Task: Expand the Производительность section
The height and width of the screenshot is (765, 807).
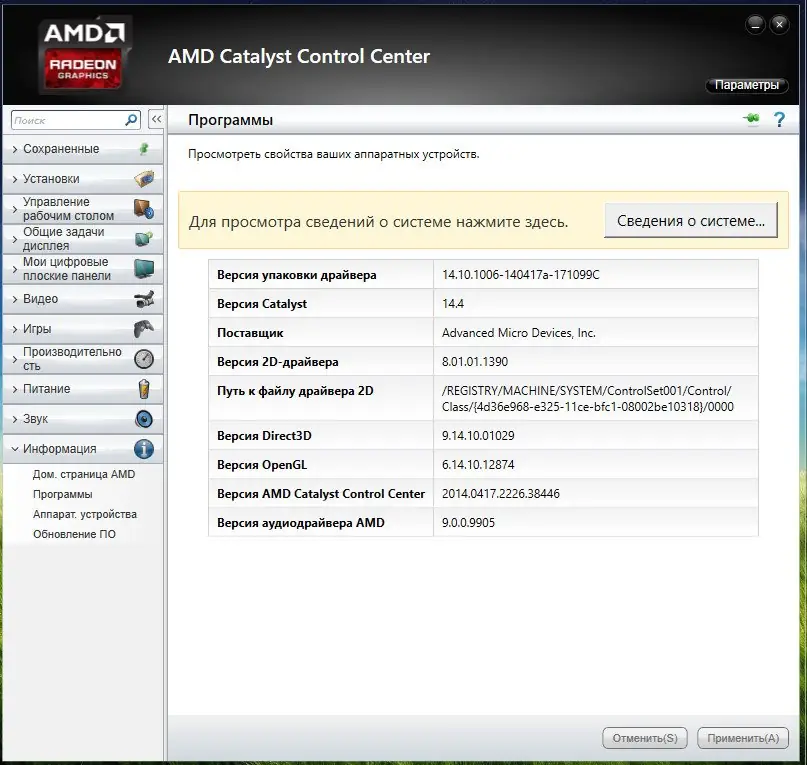Action: click(x=83, y=359)
